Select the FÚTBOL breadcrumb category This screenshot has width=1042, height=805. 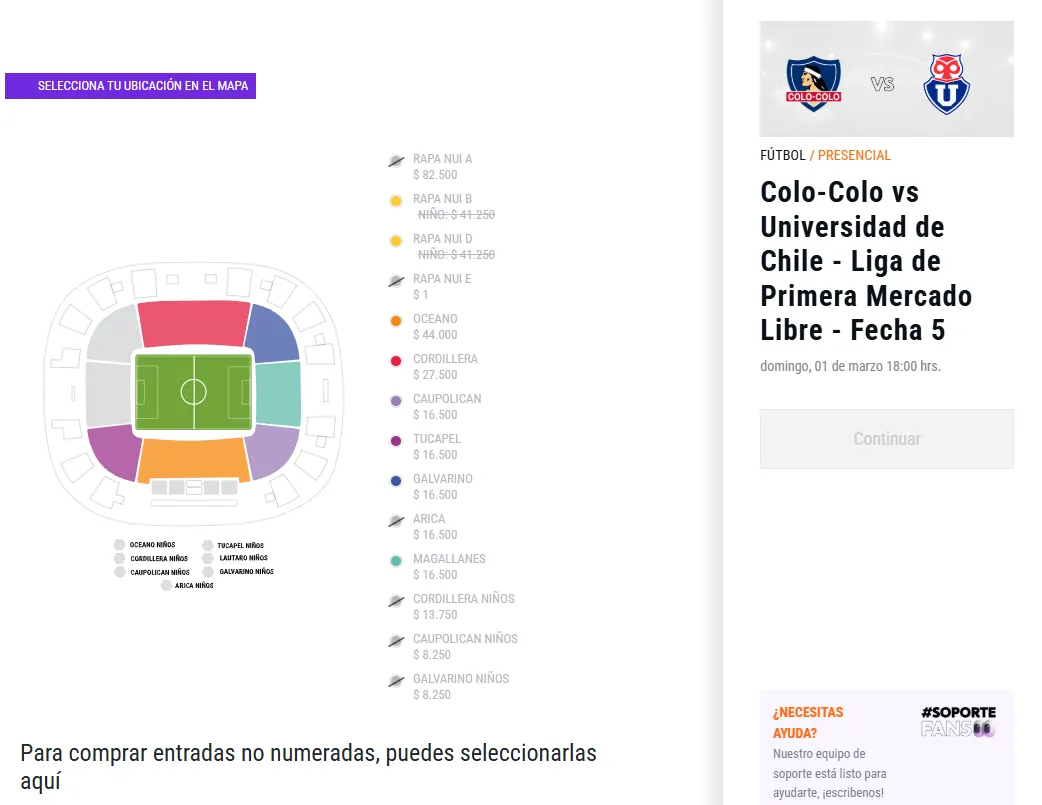pos(781,155)
